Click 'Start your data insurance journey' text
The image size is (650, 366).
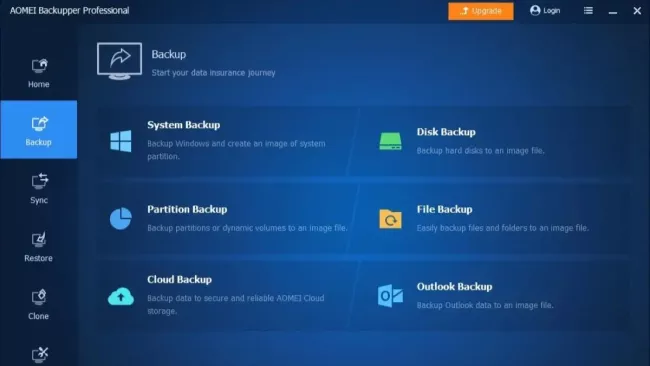213,73
